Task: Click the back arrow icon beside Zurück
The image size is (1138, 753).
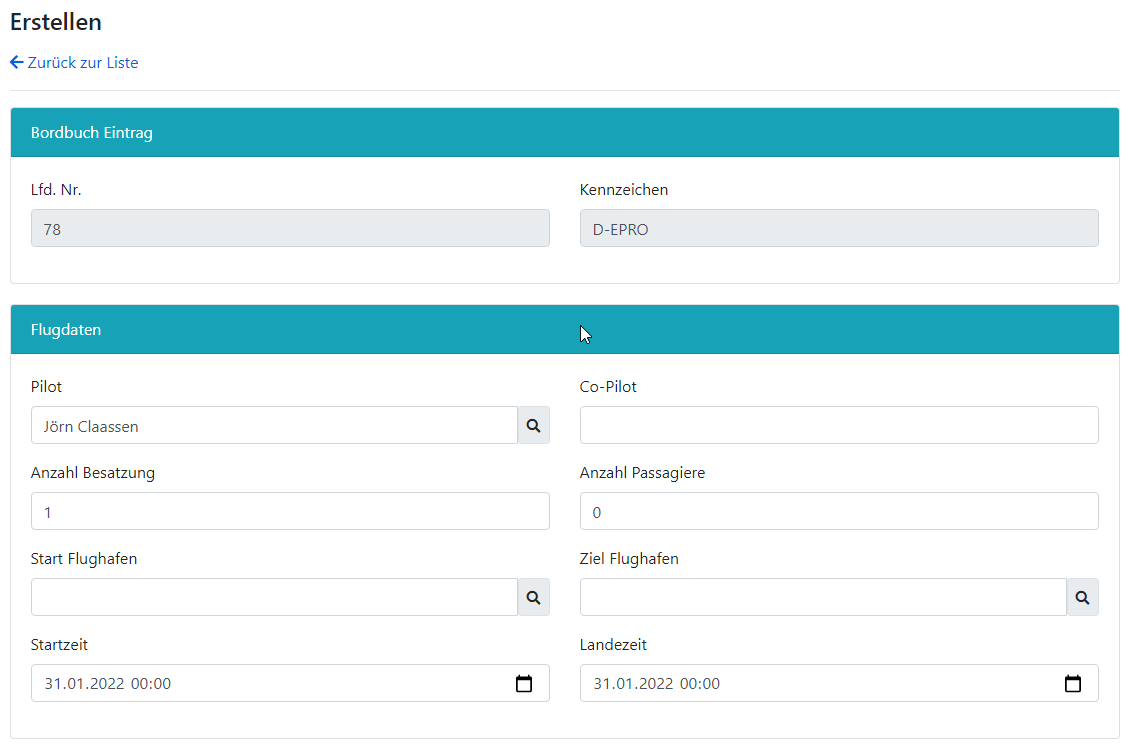Action: pyautogui.click(x=16, y=63)
